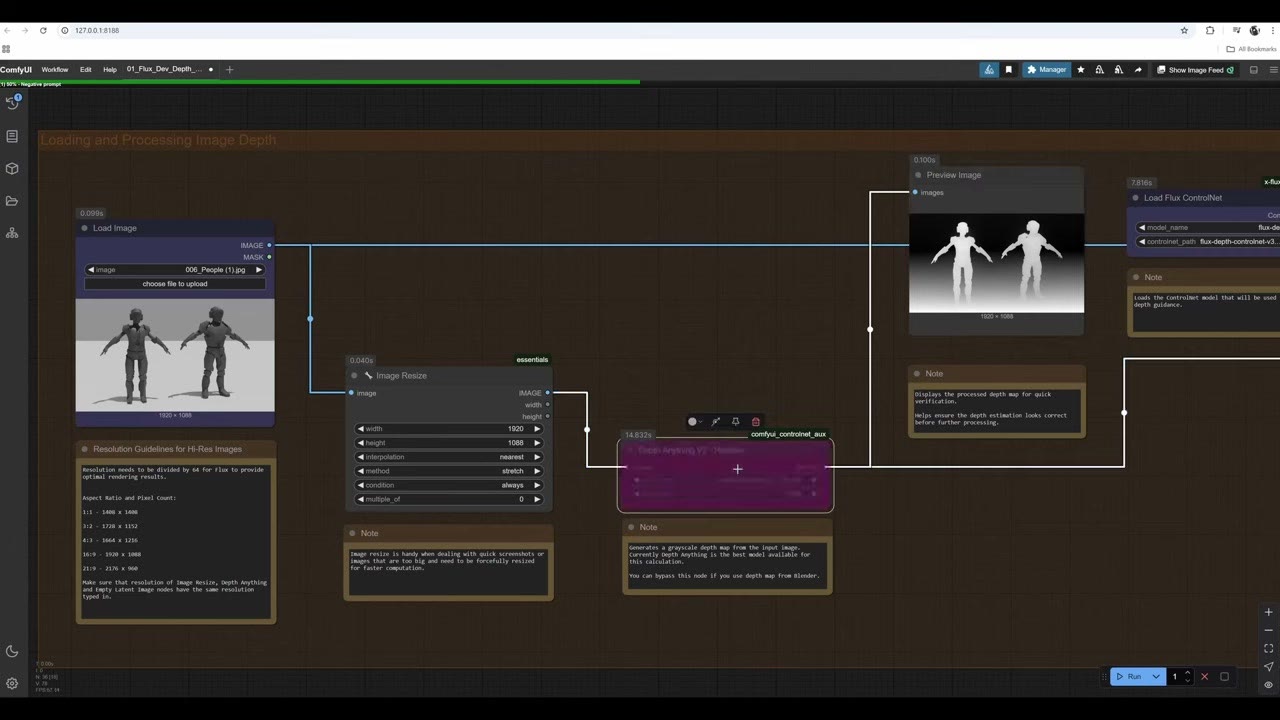Click the red X cancel run icon
This screenshot has height=720, width=1280.
1204,677
